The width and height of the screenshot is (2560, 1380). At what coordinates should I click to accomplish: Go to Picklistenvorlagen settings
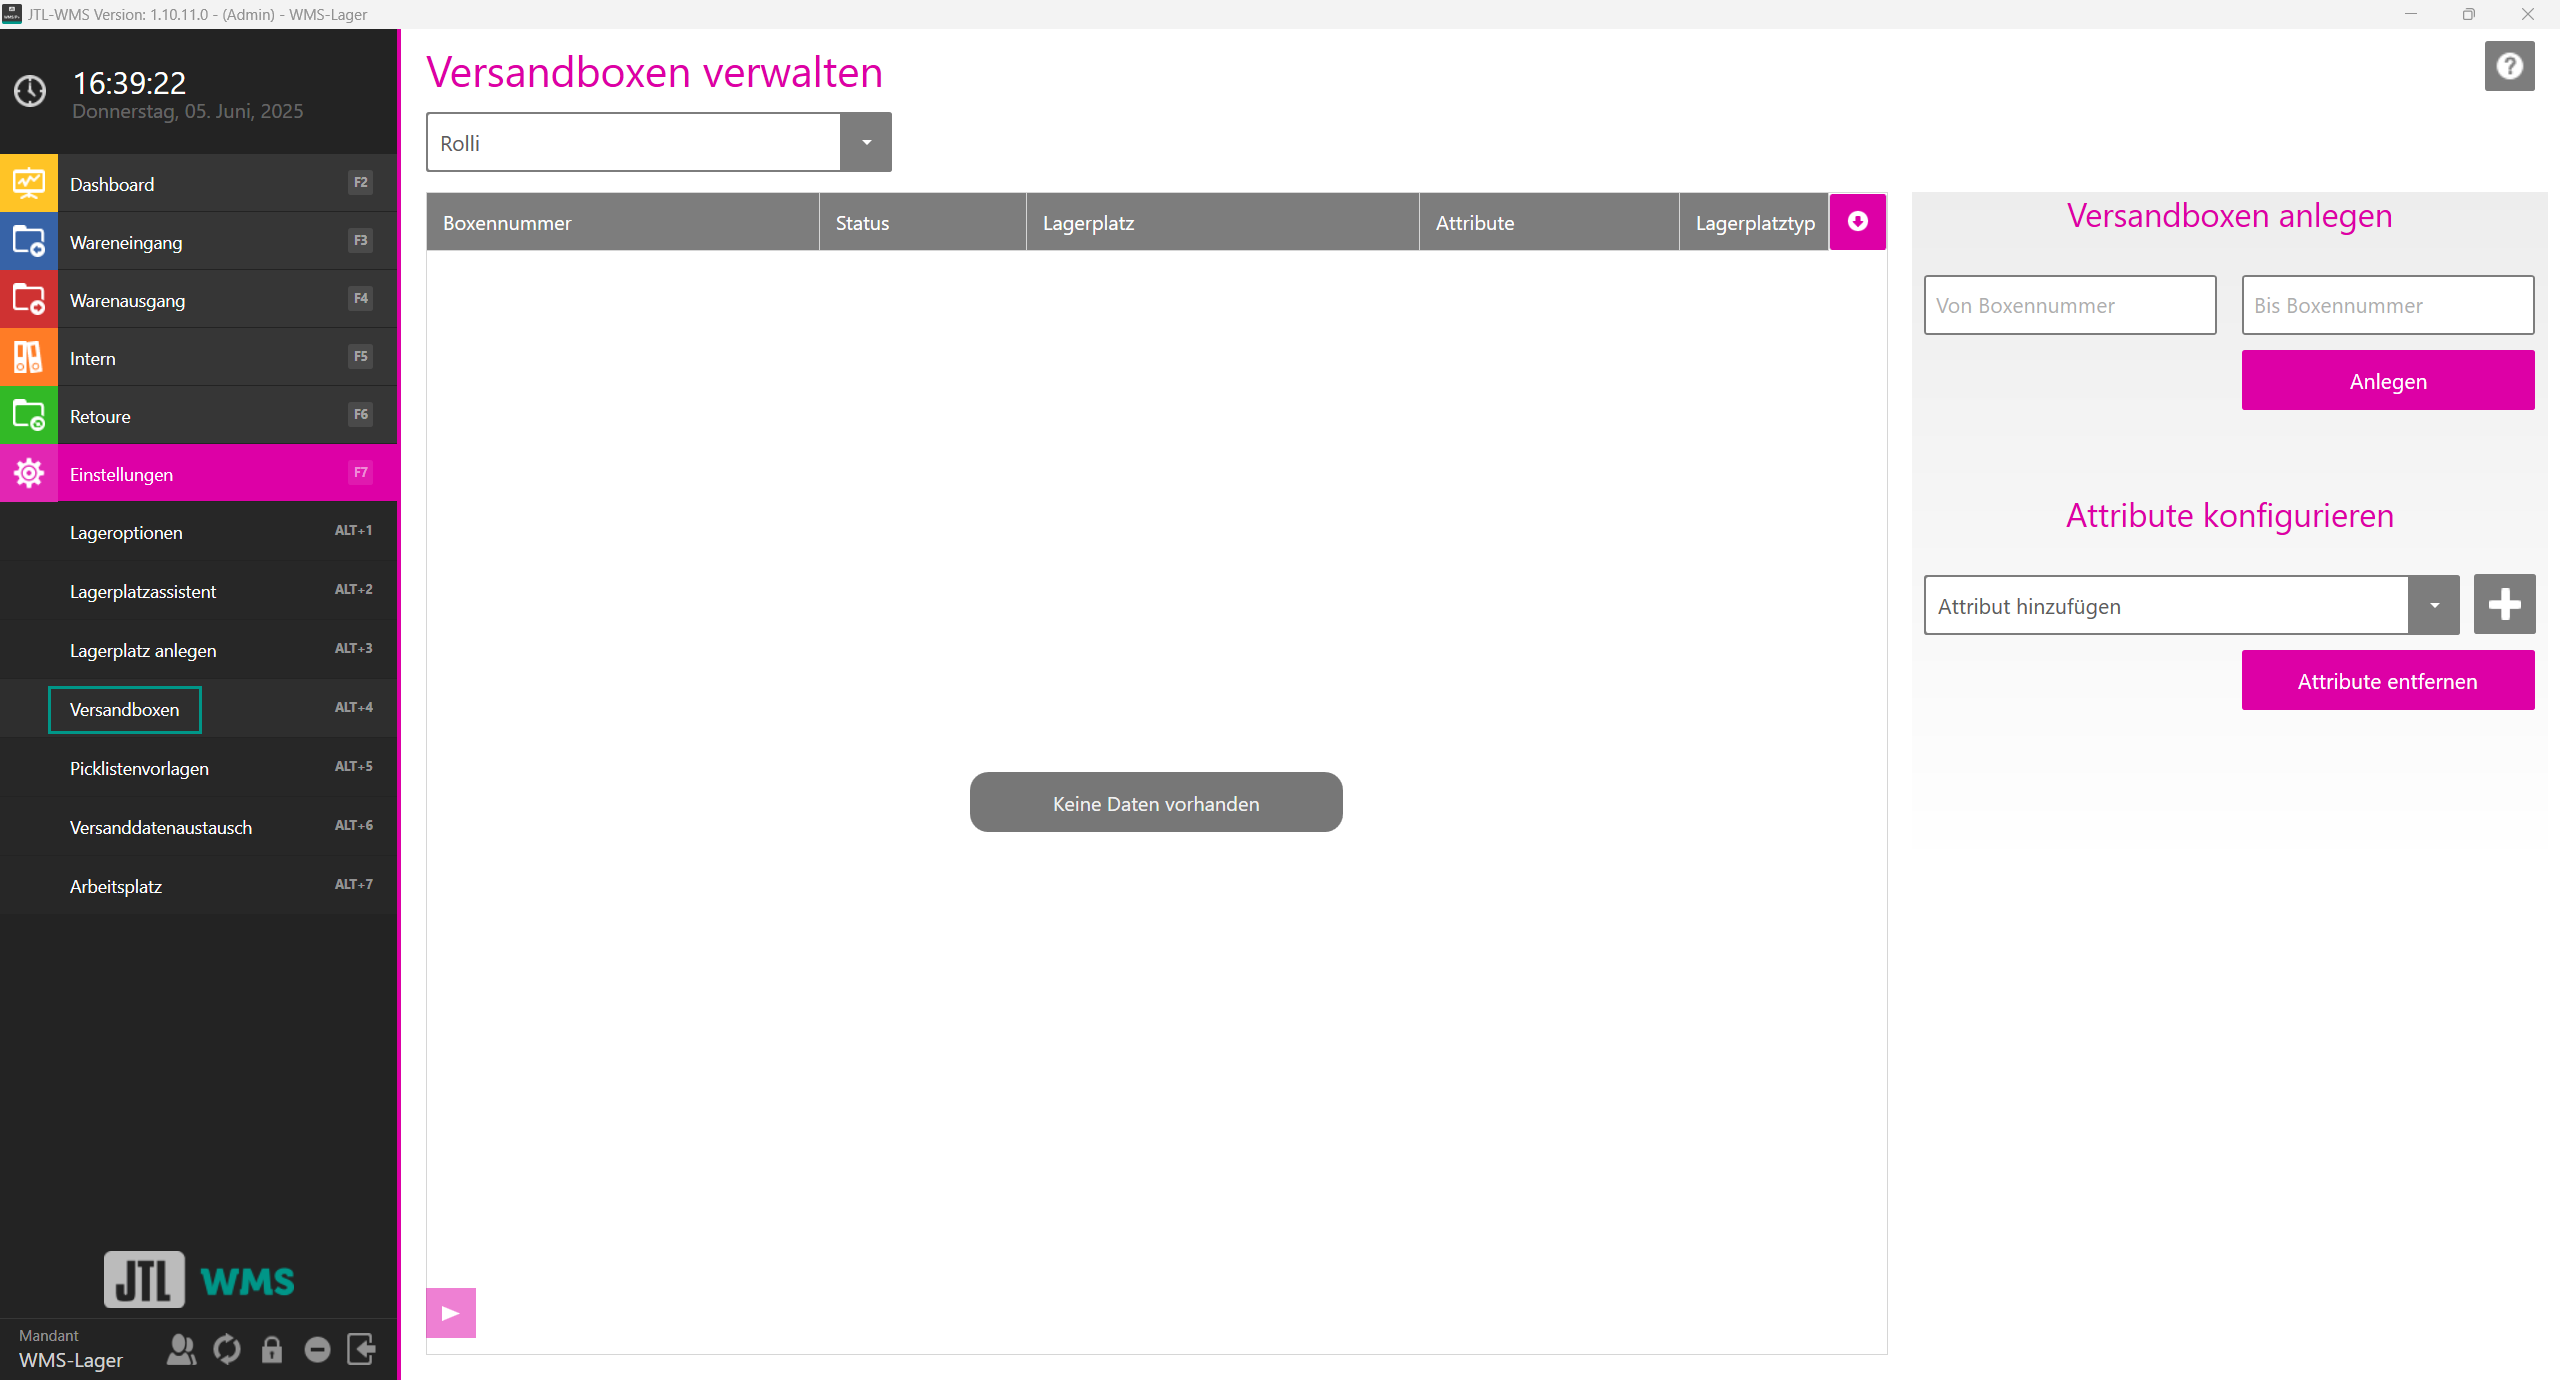click(140, 769)
